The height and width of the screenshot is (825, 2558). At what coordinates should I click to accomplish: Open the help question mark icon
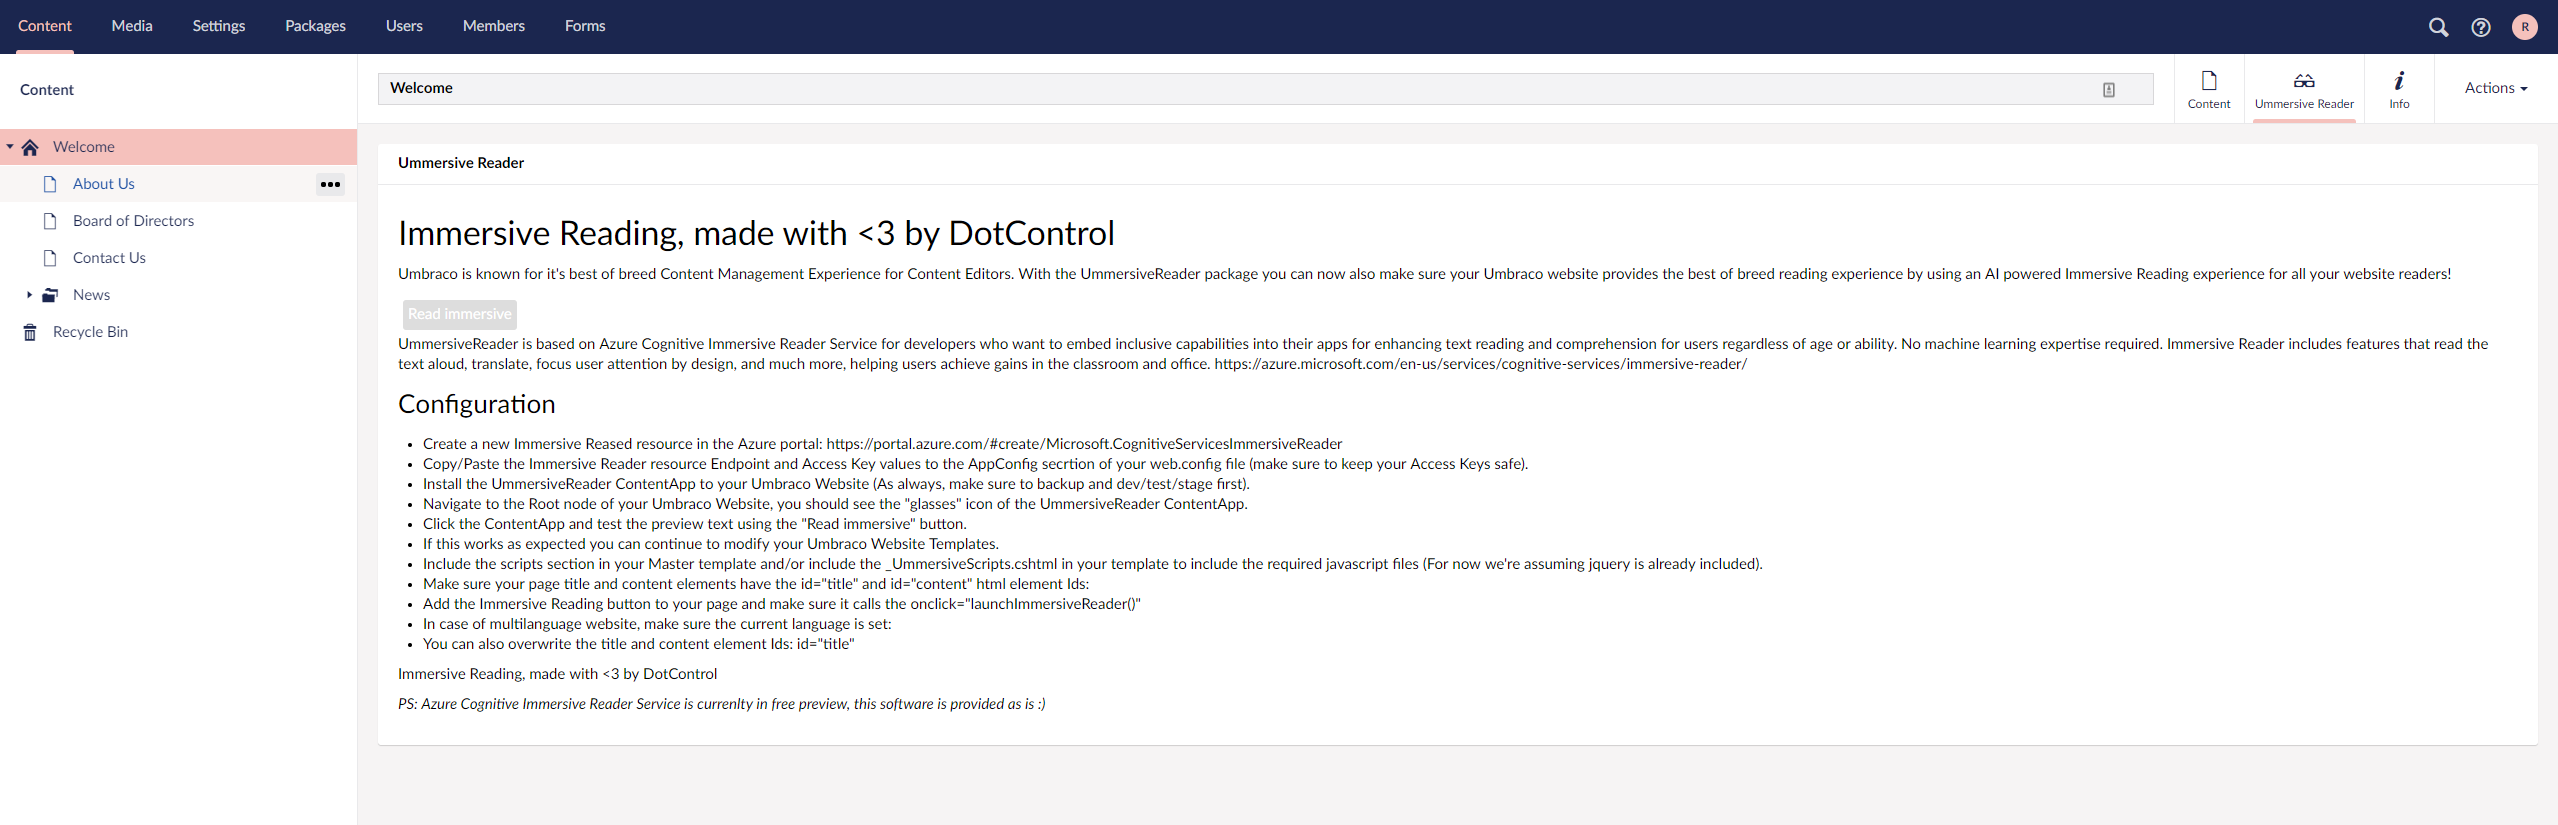(x=2481, y=27)
